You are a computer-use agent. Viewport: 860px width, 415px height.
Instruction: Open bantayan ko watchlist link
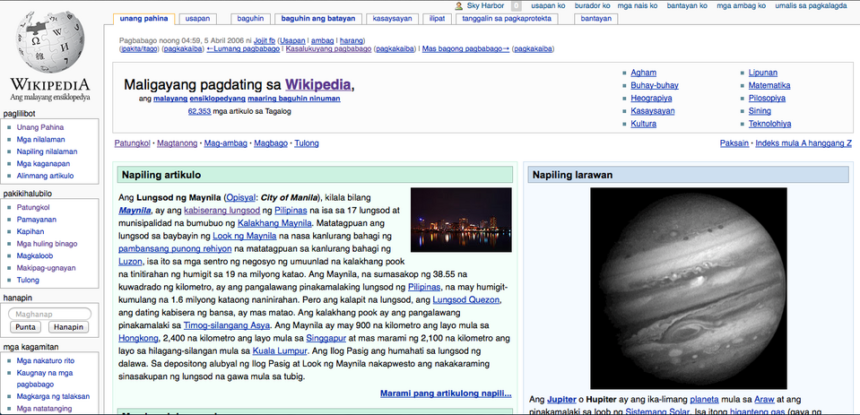(x=687, y=5)
